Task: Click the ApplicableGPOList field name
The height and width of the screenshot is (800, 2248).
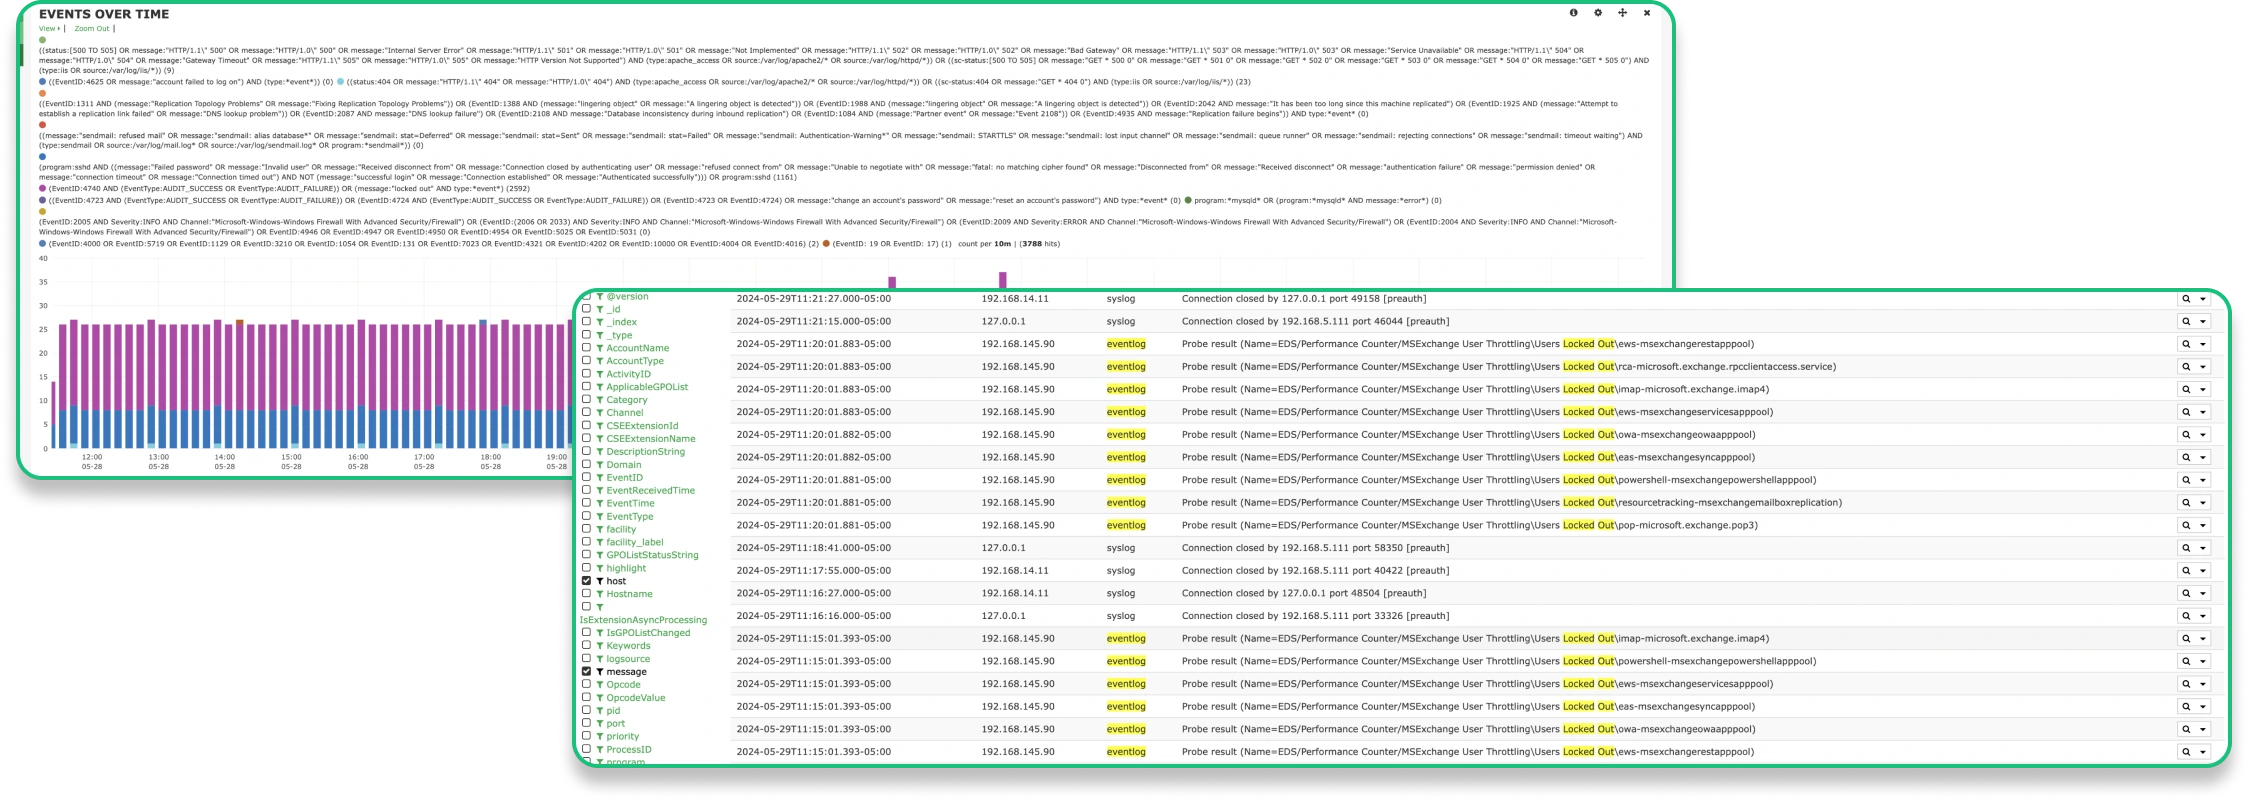Action: pos(647,387)
